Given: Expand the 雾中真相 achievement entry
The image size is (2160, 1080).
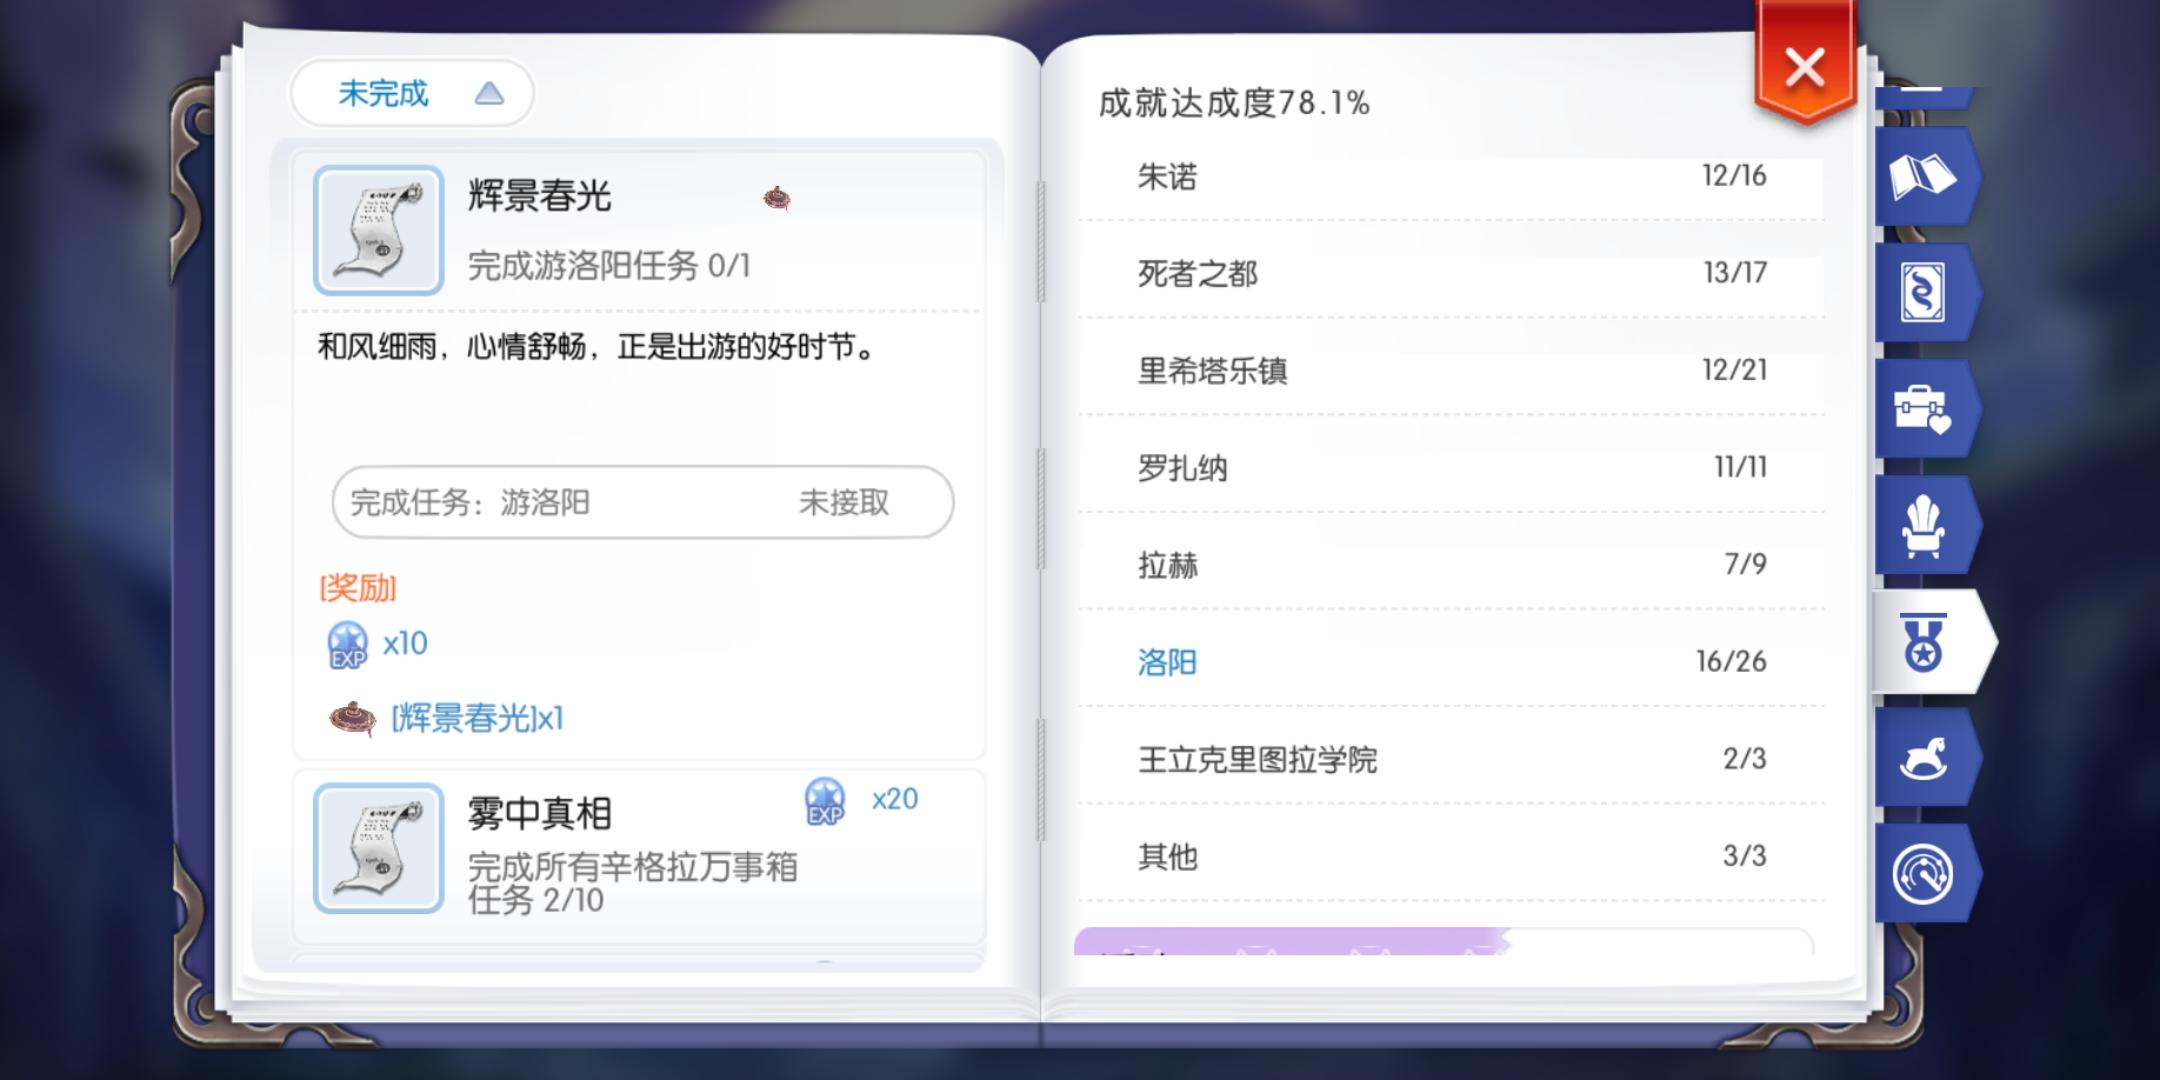Looking at the screenshot, I should coord(639,857).
